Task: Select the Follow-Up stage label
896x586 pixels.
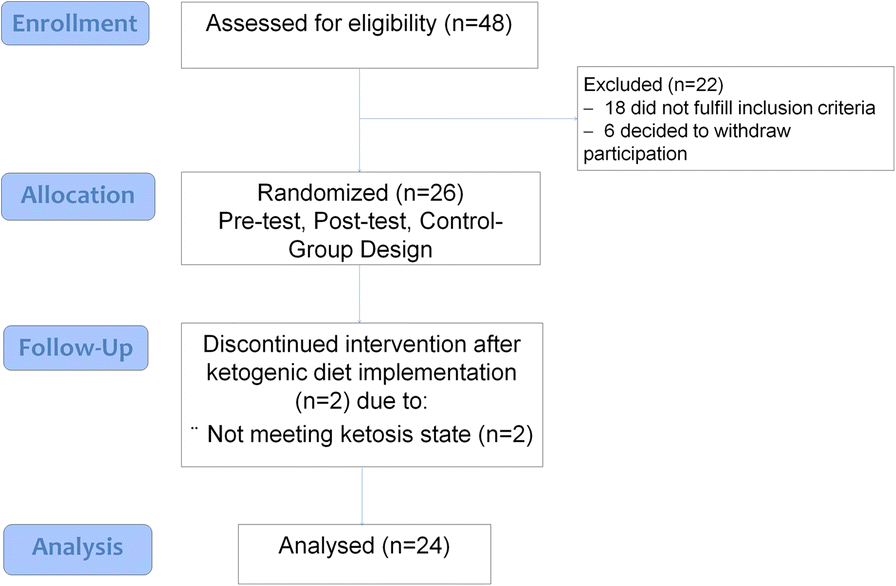Action: [x=77, y=349]
